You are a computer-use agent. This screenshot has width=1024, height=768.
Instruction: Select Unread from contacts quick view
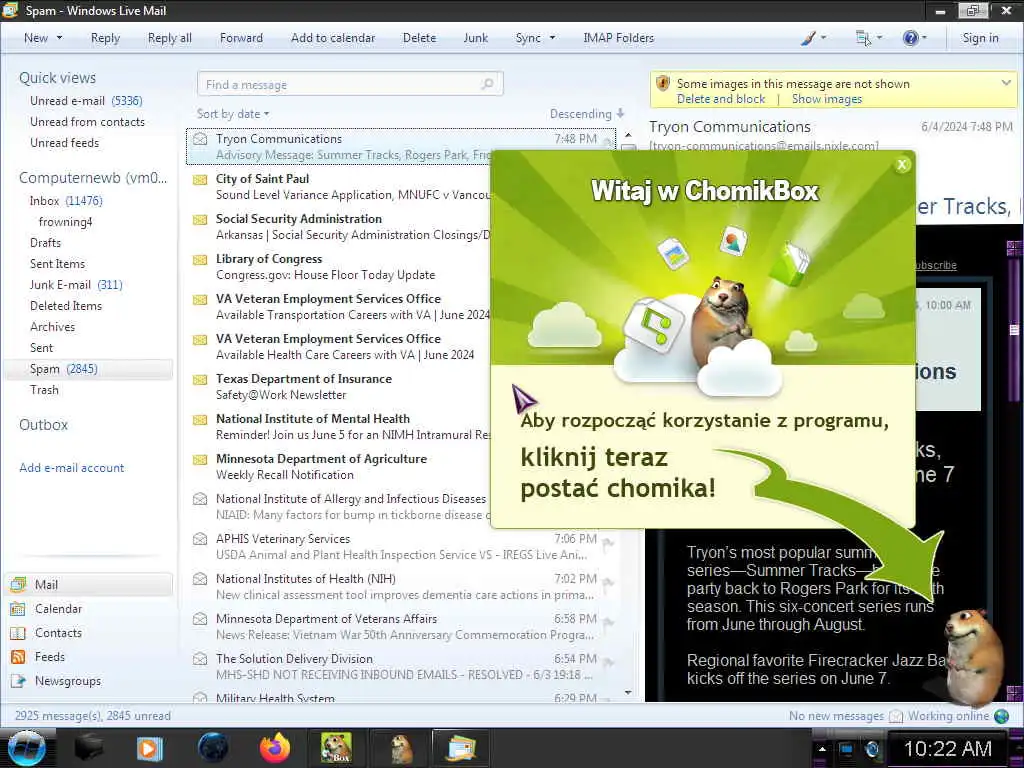(87, 121)
